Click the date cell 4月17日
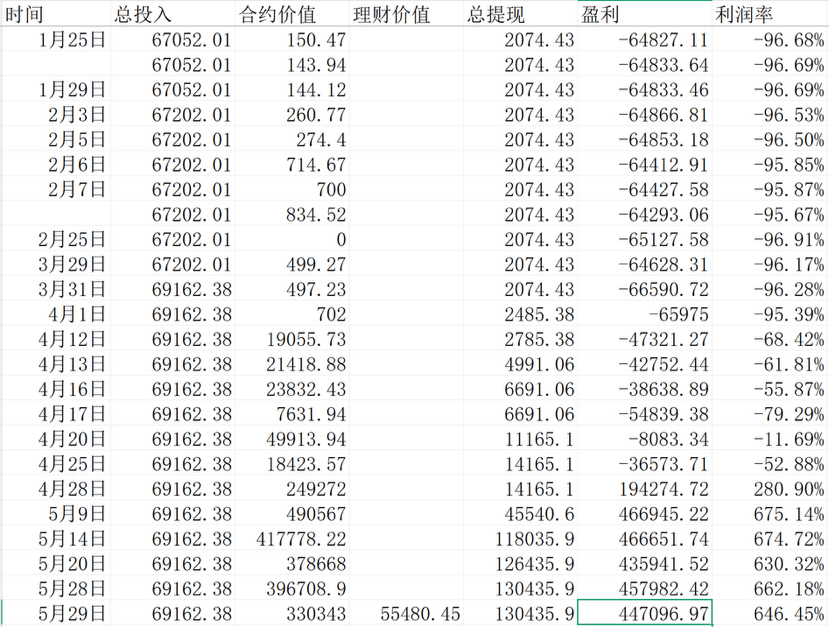The height and width of the screenshot is (627, 829). point(55,413)
